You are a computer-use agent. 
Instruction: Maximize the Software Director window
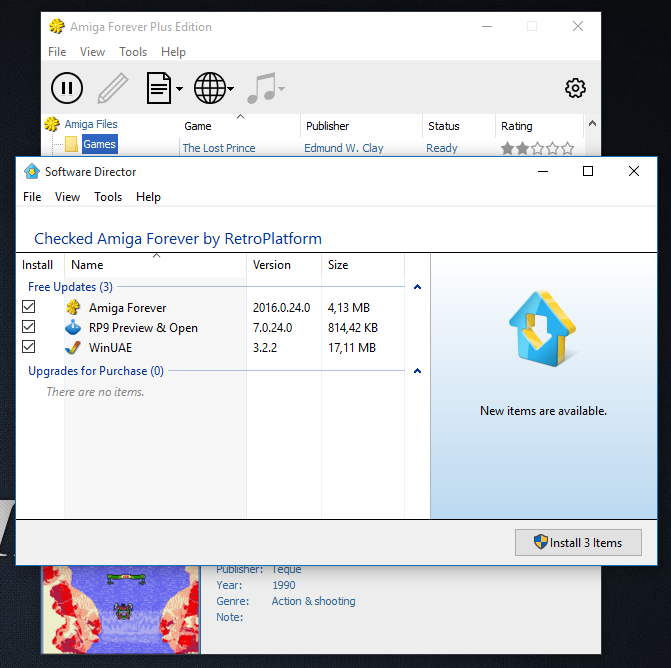point(588,171)
